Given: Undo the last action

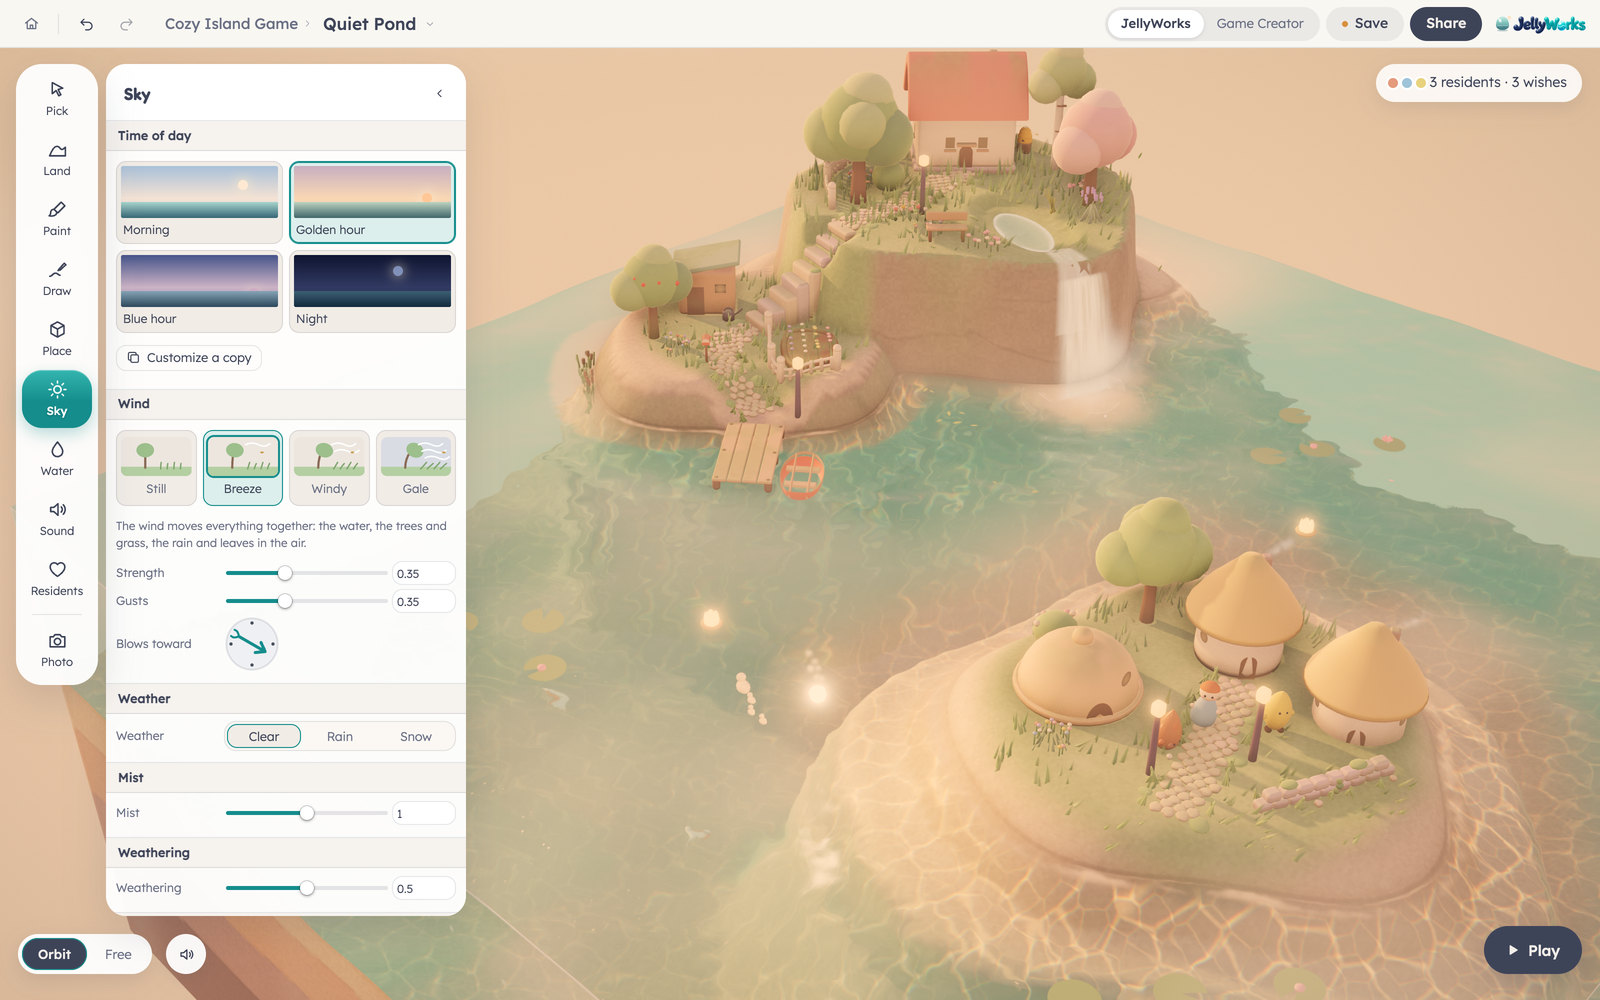Looking at the screenshot, I should tap(87, 24).
